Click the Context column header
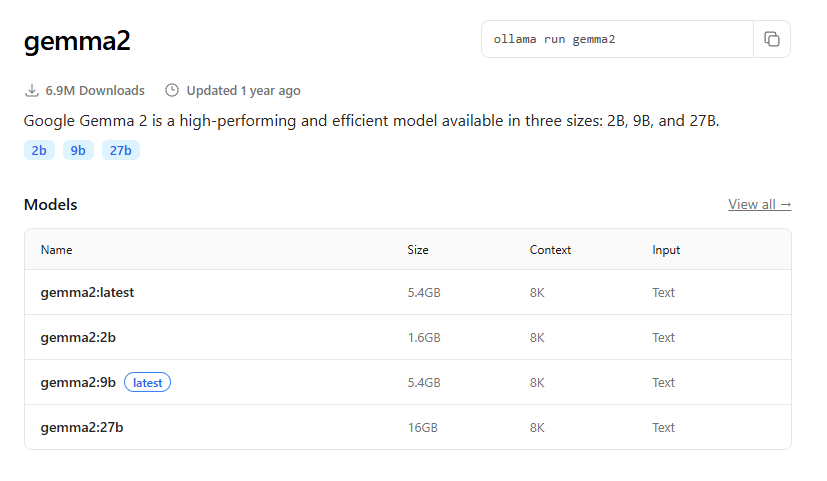Viewport: 827px width, 481px height. (x=550, y=250)
